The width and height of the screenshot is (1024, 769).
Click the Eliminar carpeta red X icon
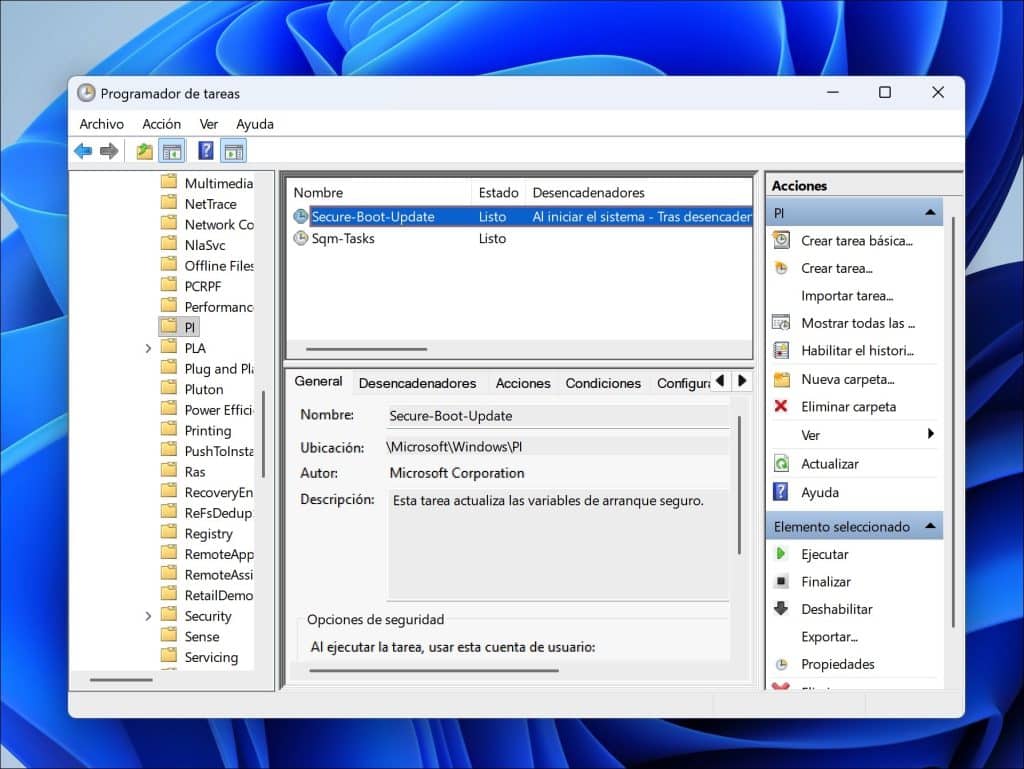[781, 407]
